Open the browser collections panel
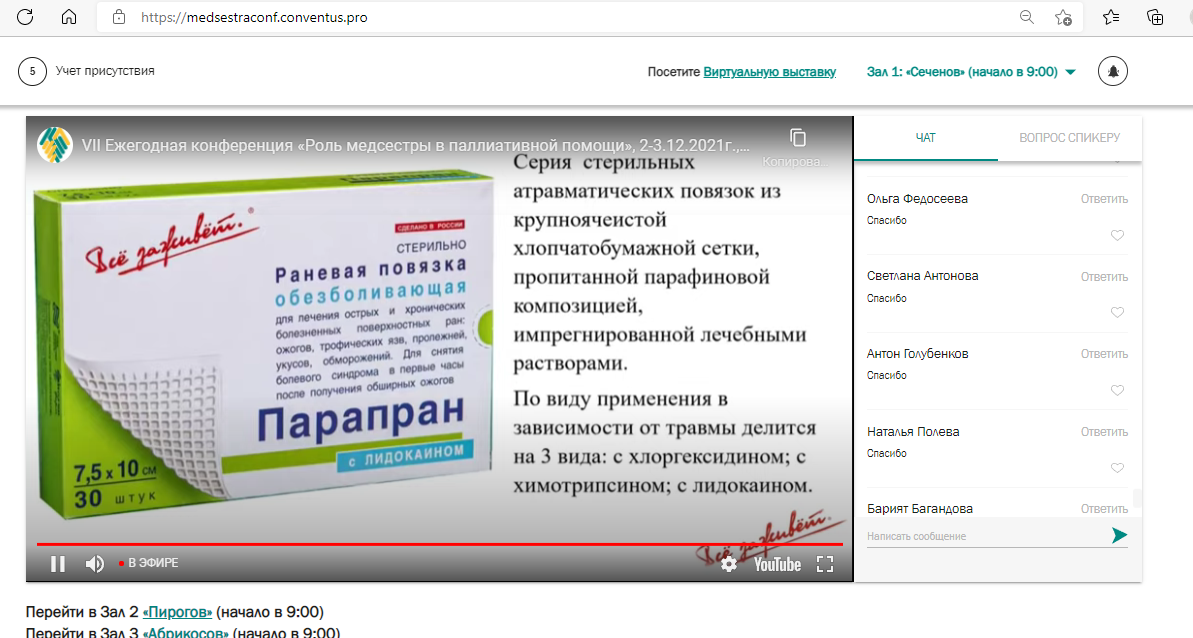Screen dimensions: 1193x638 [1155, 17]
